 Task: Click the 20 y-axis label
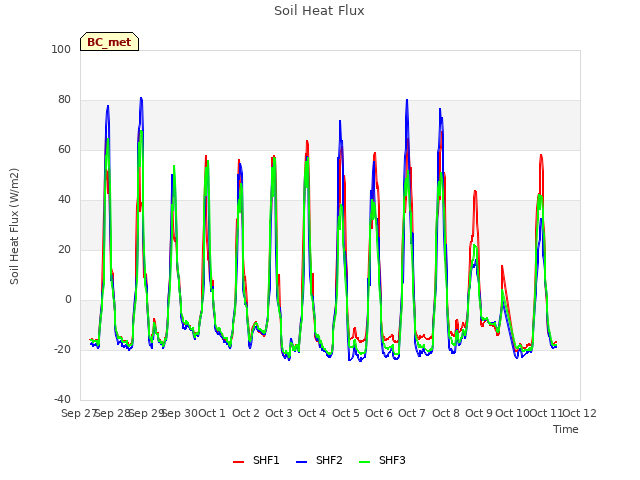64,249
